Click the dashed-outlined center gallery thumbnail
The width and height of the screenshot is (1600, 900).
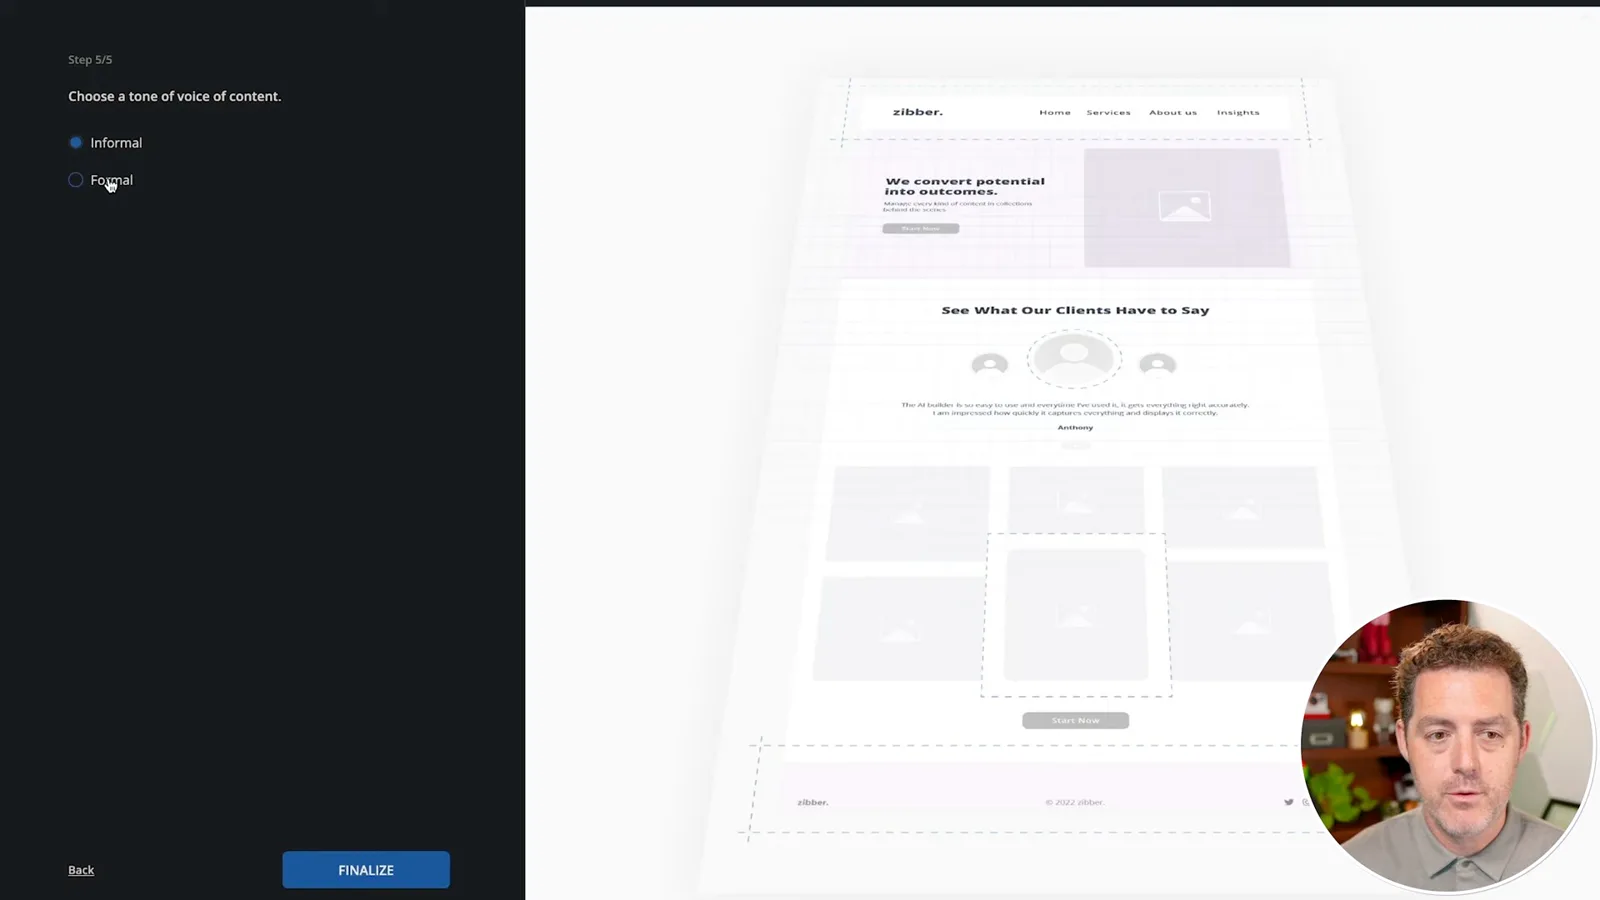tap(1076, 614)
